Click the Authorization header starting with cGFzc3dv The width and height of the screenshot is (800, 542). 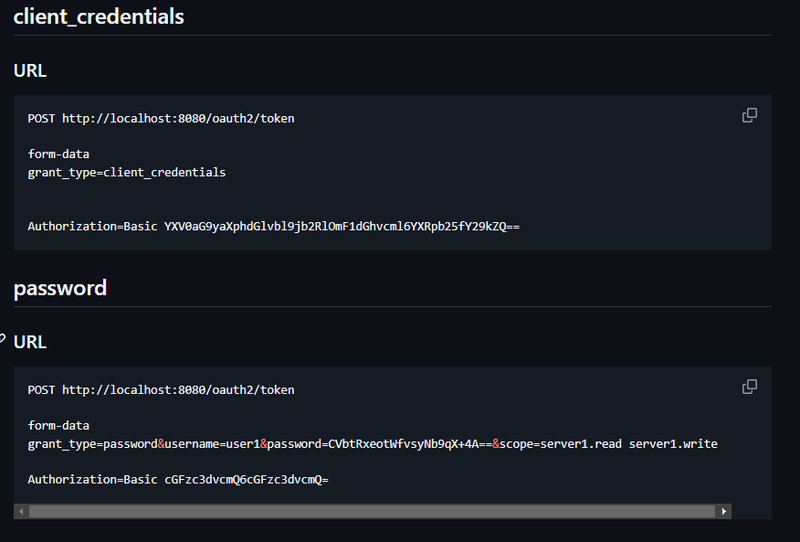[178, 480]
